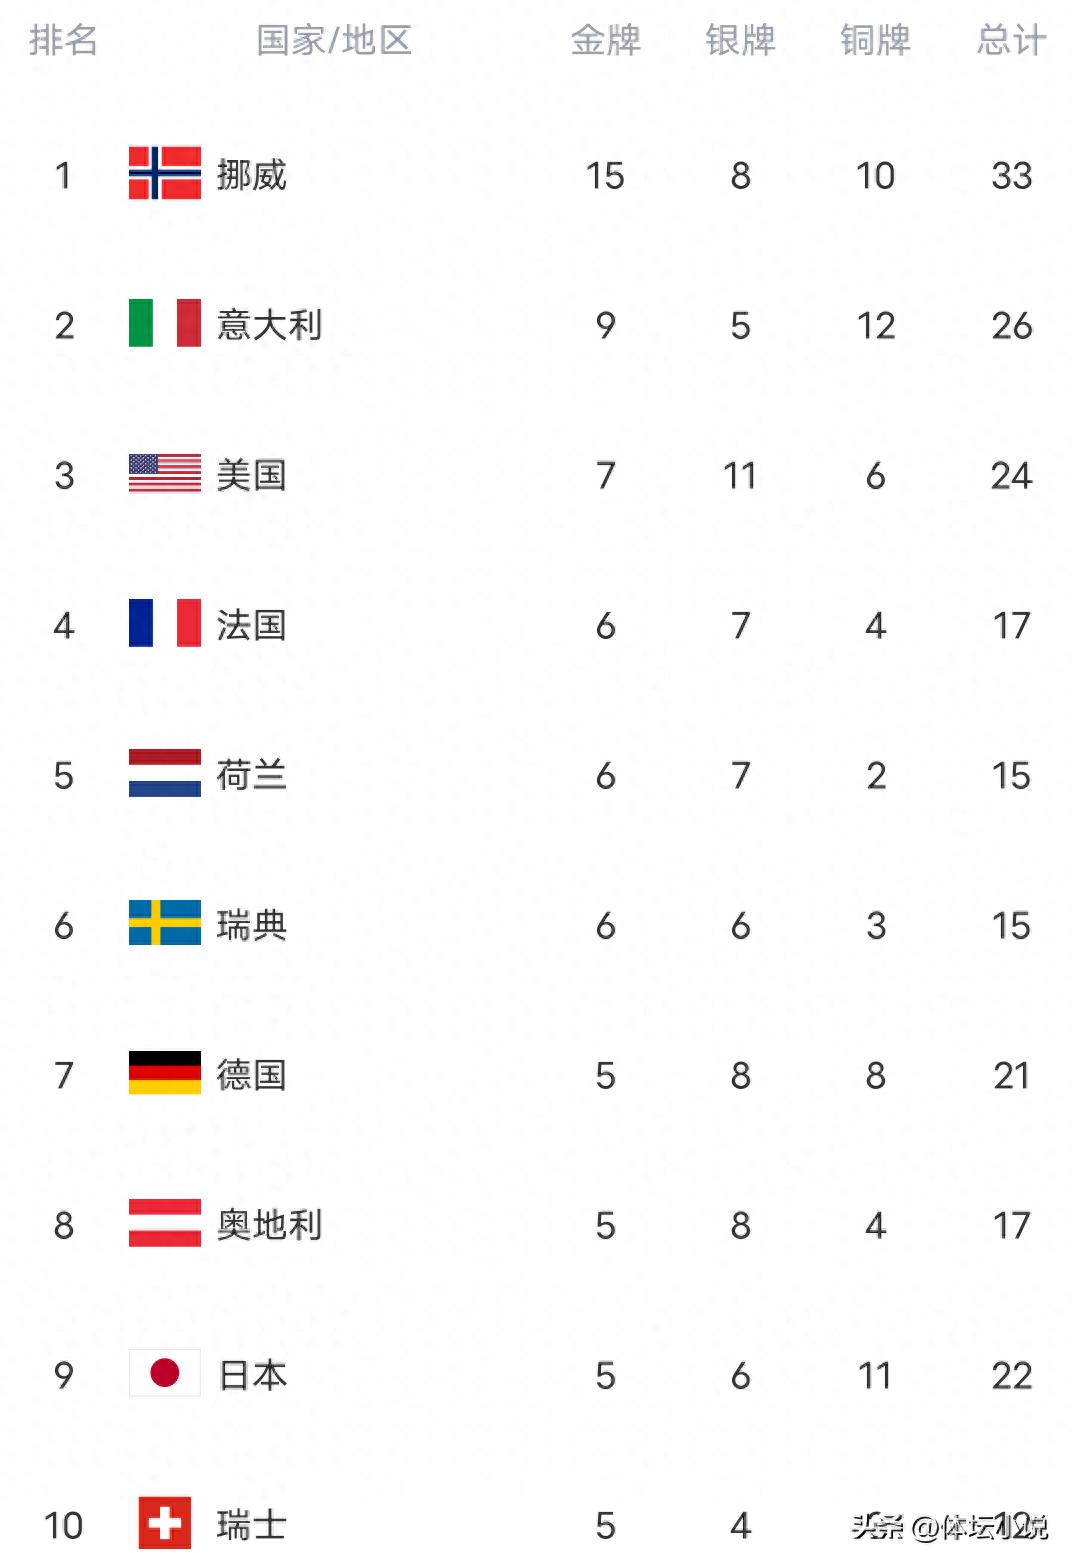Click the 排名 column header
Image resolution: width=1073 pixels, height=1565 pixels.
pos(63,40)
